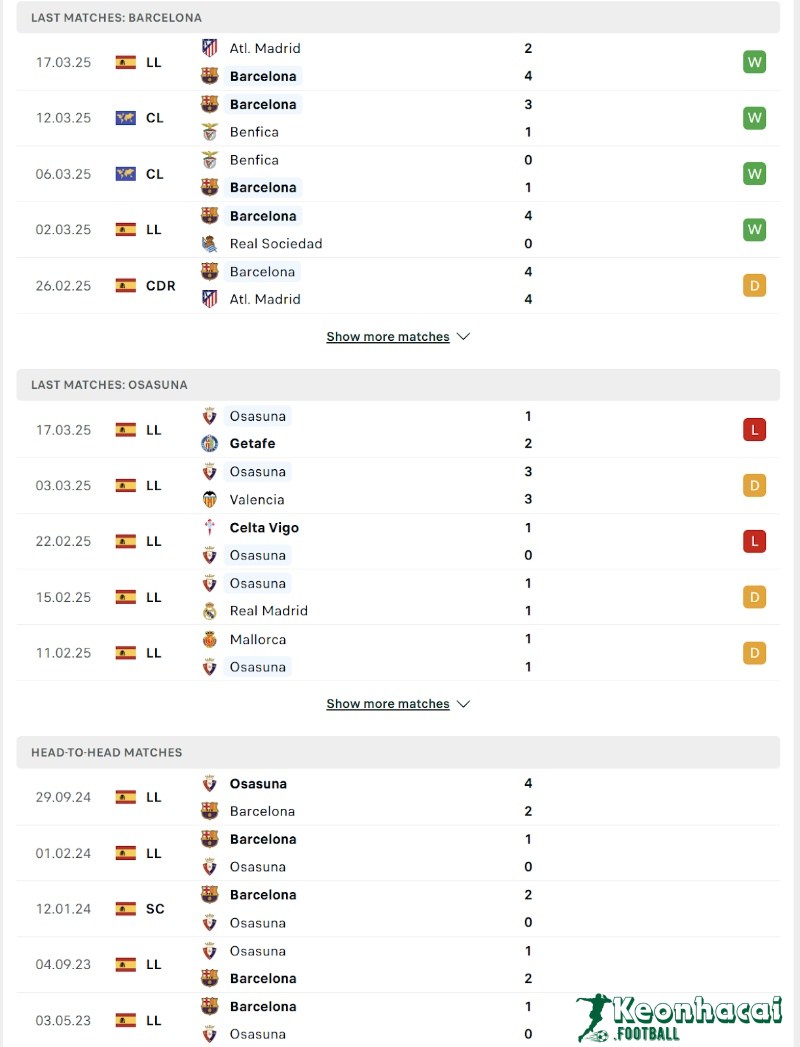Click the red L badge for Osasuna vs Getafe
Image resolution: width=800 pixels, height=1047 pixels.
pyautogui.click(x=754, y=429)
